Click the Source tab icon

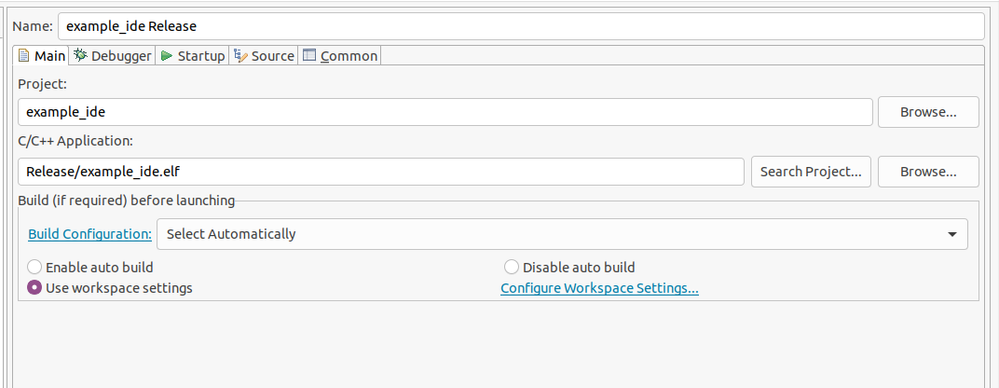point(240,55)
